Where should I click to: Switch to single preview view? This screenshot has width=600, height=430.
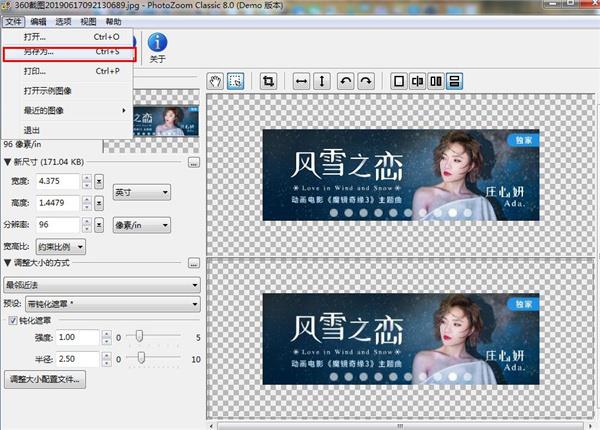click(399, 81)
